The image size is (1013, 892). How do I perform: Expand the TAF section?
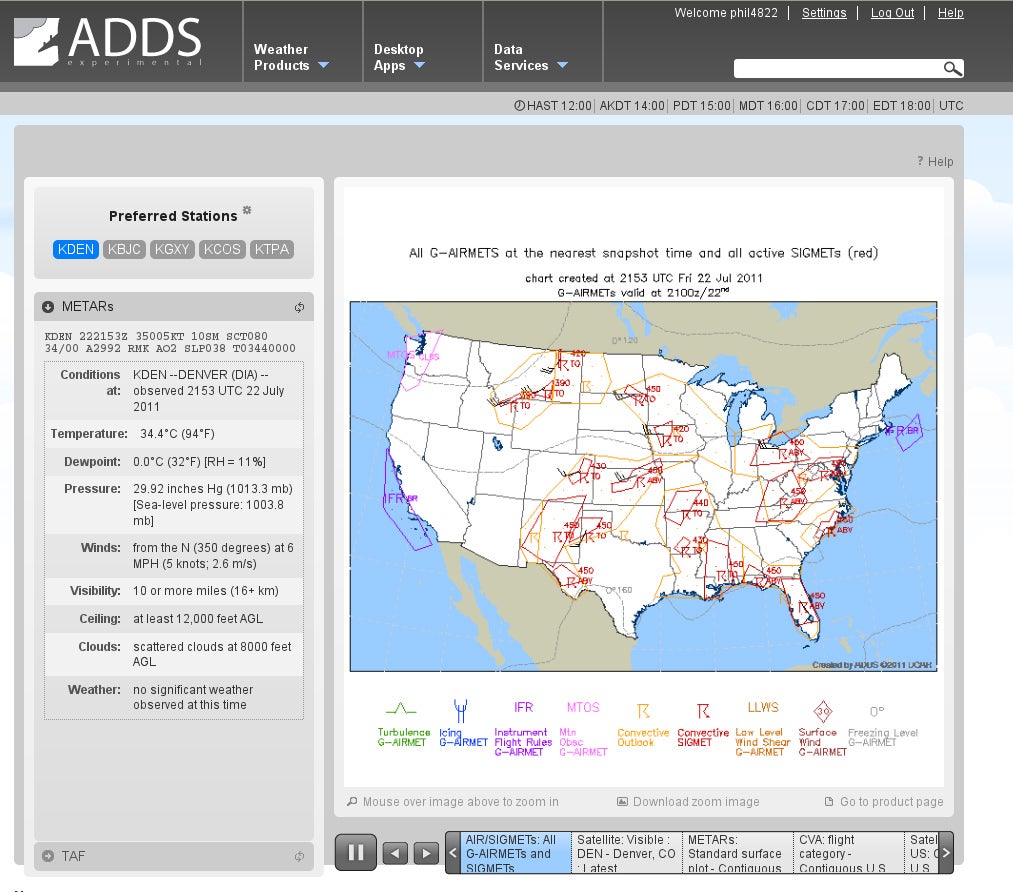coord(49,856)
